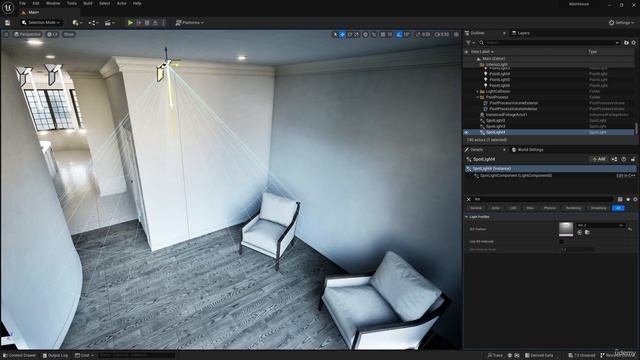Open the Perspective view mode dropdown
The image size is (640, 360).
[x=27, y=34]
